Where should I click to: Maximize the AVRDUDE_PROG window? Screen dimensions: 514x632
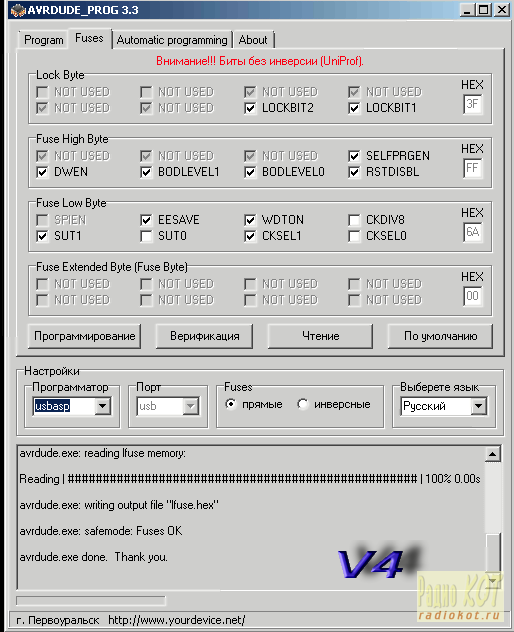[484, 10]
